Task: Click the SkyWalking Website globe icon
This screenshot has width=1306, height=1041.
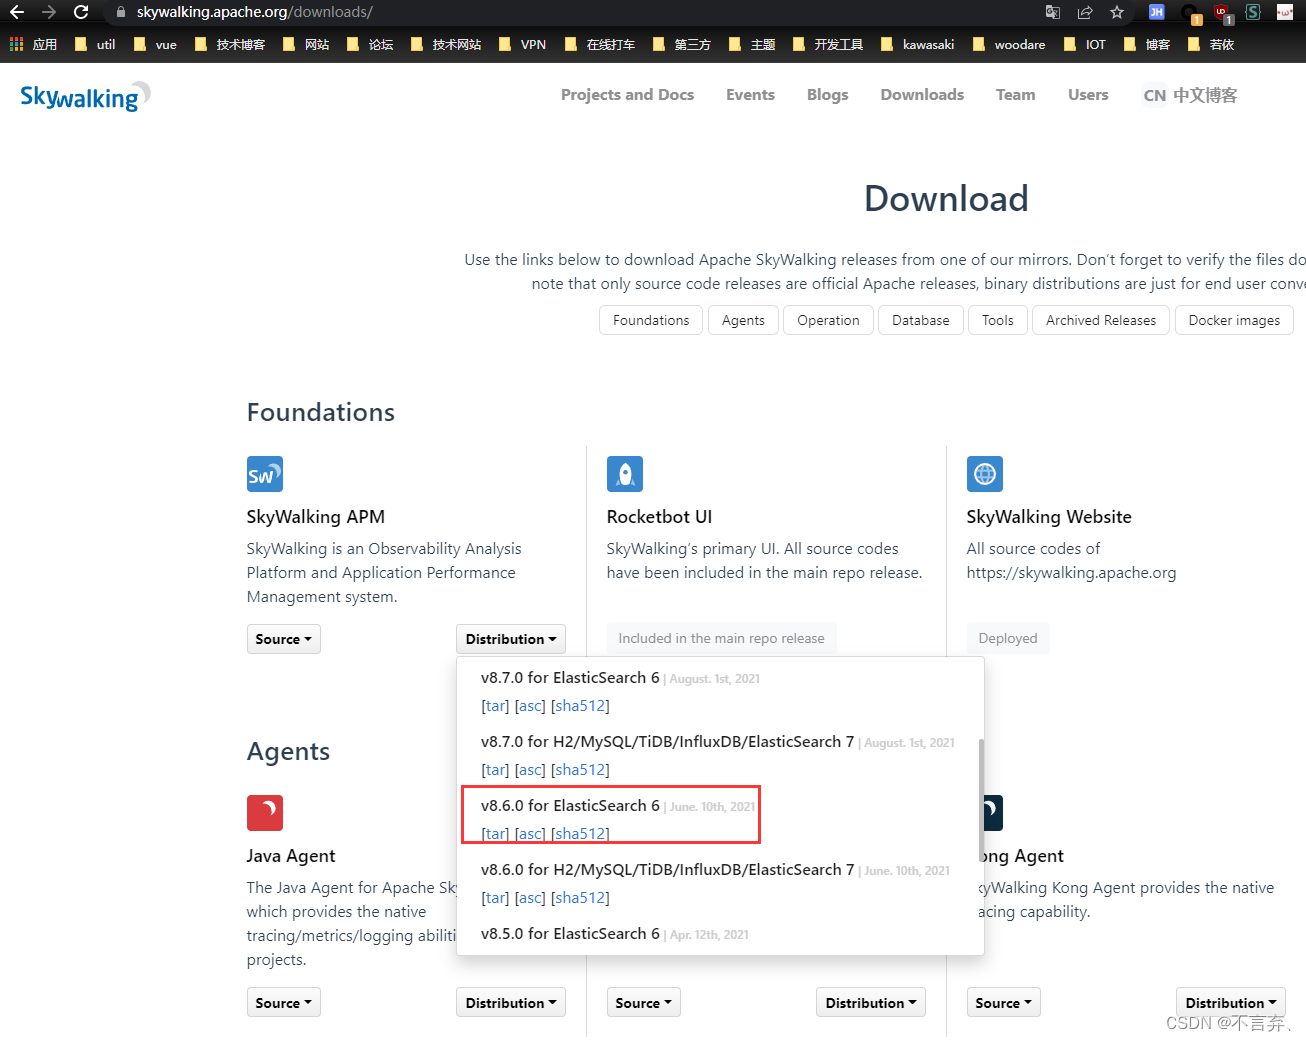Action: click(x=985, y=474)
